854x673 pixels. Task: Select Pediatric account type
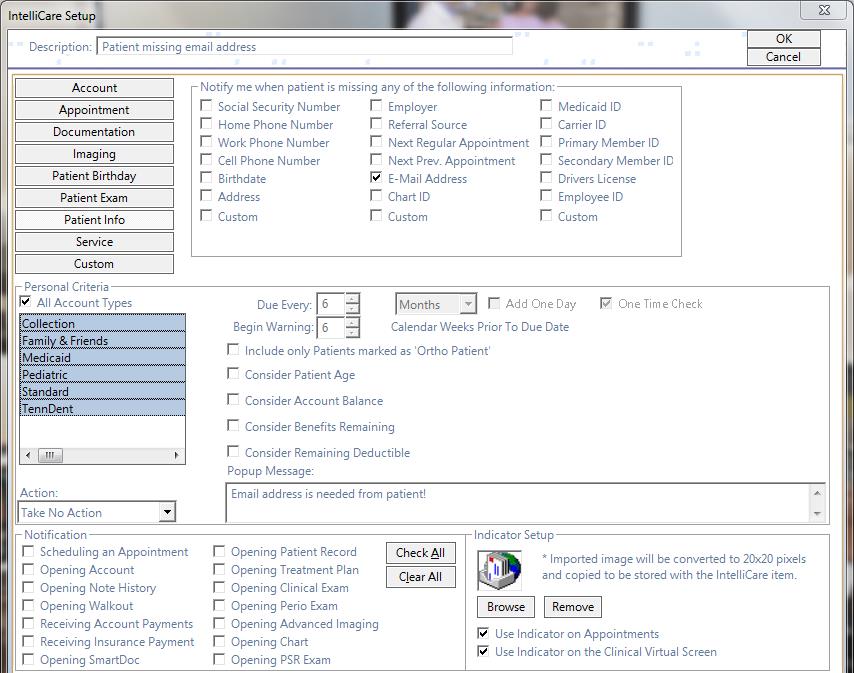(102, 375)
